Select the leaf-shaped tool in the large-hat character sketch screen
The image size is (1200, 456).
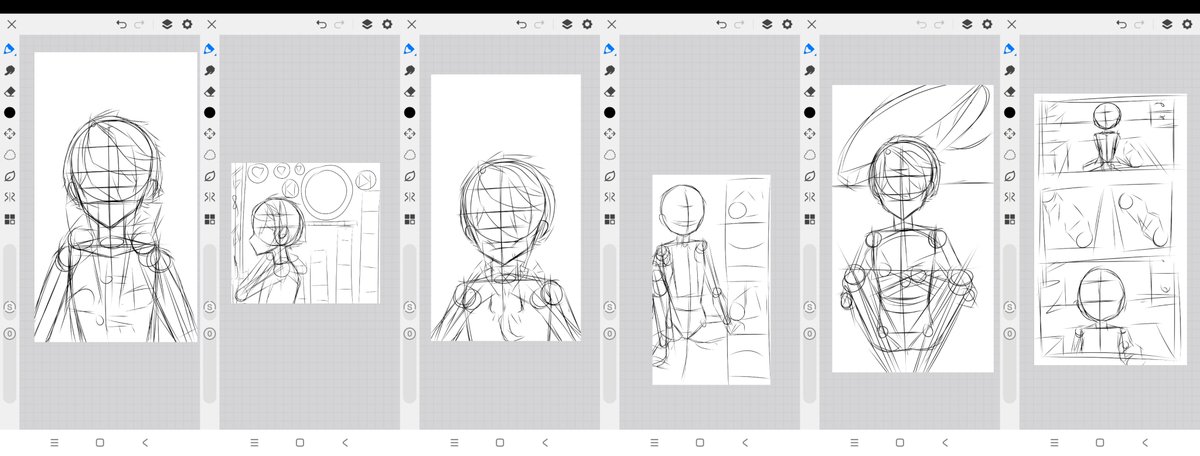[x=809, y=176]
